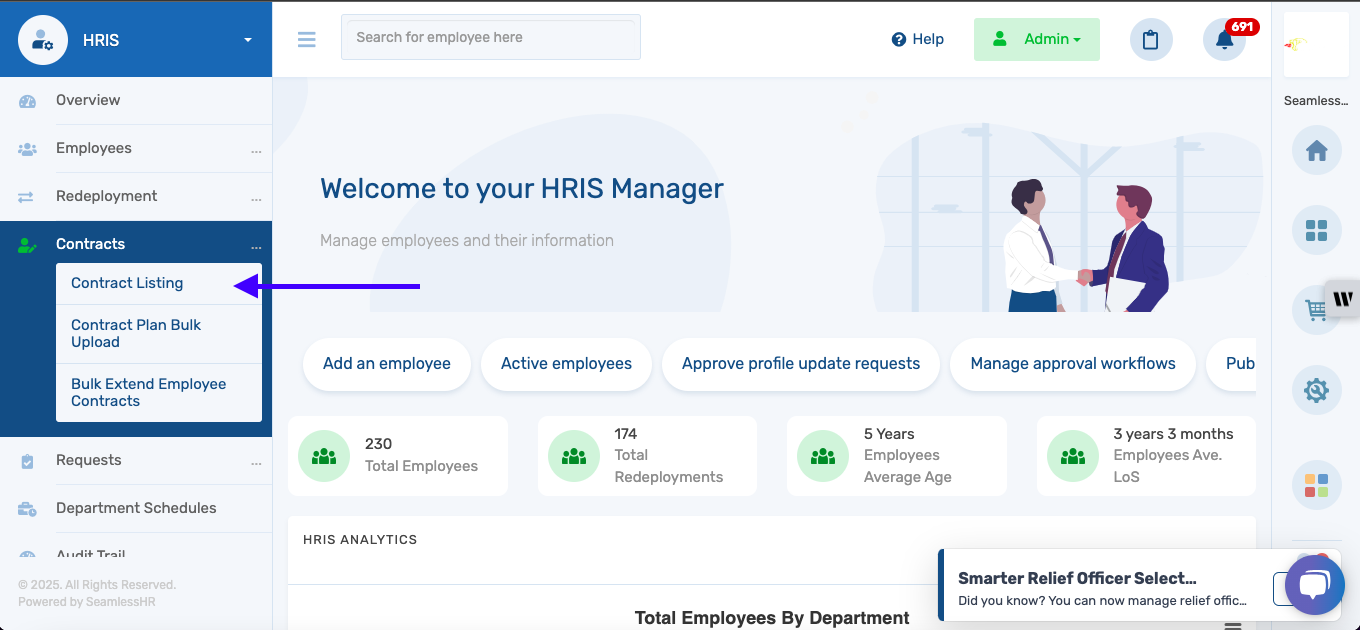Click the home icon in right panel

click(x=1316, y=151)
